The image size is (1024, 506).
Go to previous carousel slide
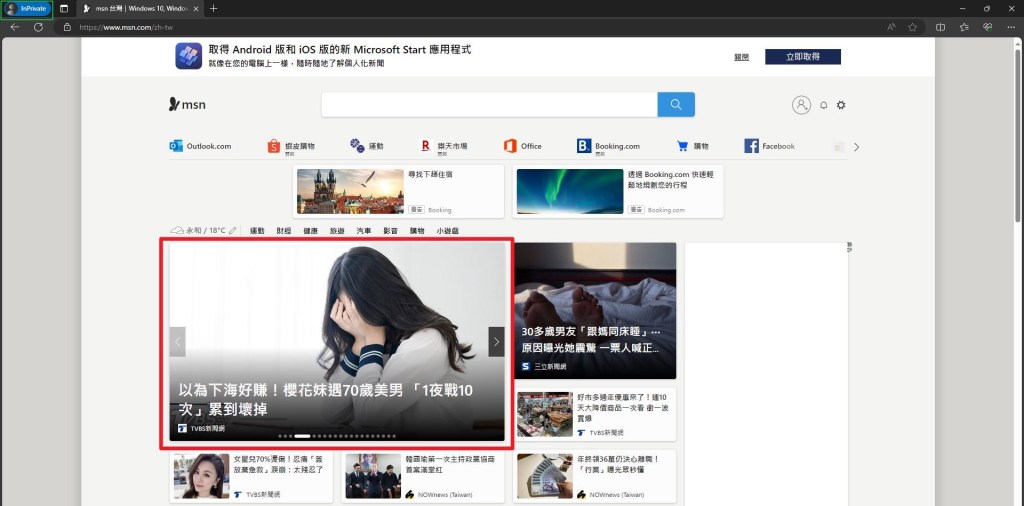click(x=178, y=341)
